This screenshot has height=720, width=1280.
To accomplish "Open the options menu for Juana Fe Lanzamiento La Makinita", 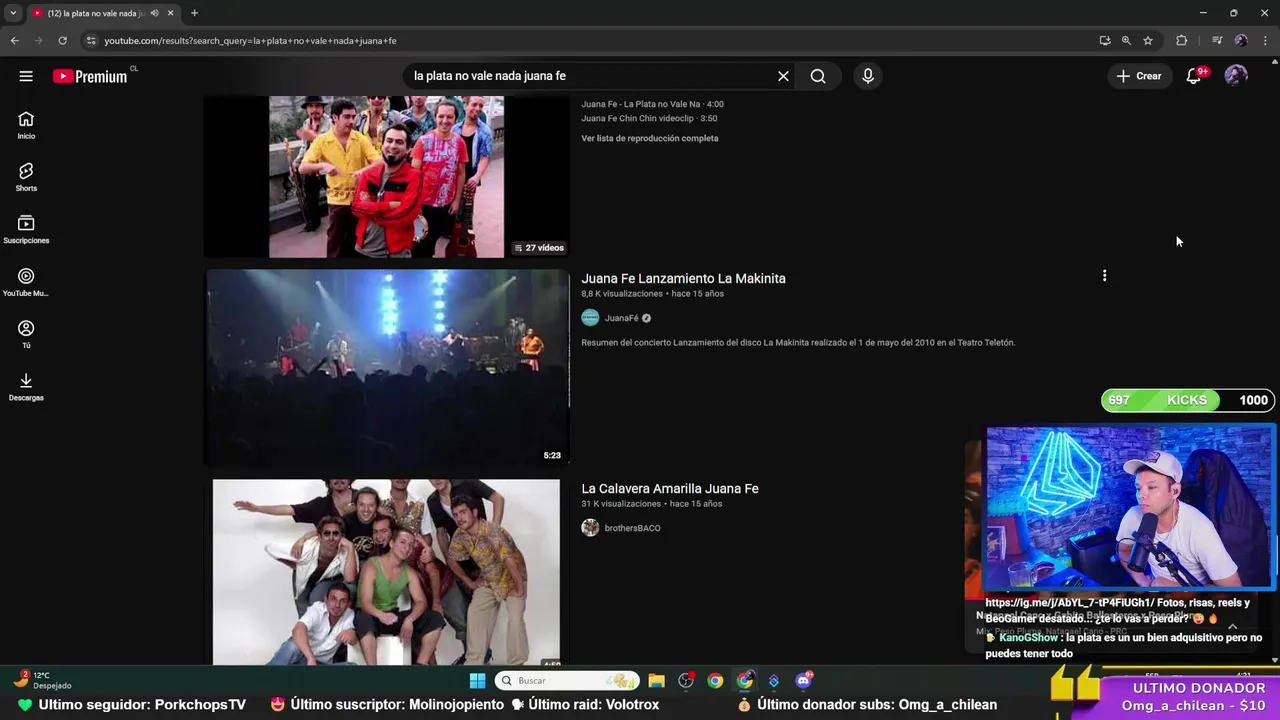I will tap(1104, 276).
